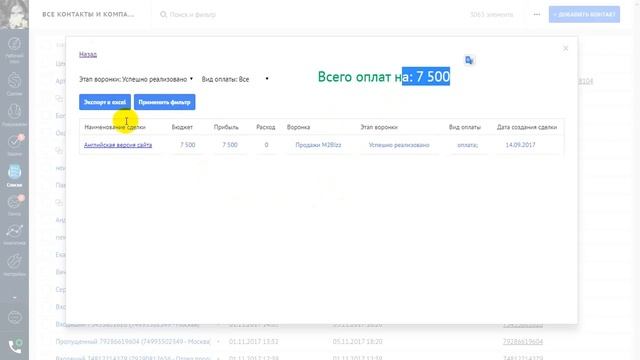Click the Успешно реализовано cell in table row
The height and width of the screenshot is (360, 640).
399,145
